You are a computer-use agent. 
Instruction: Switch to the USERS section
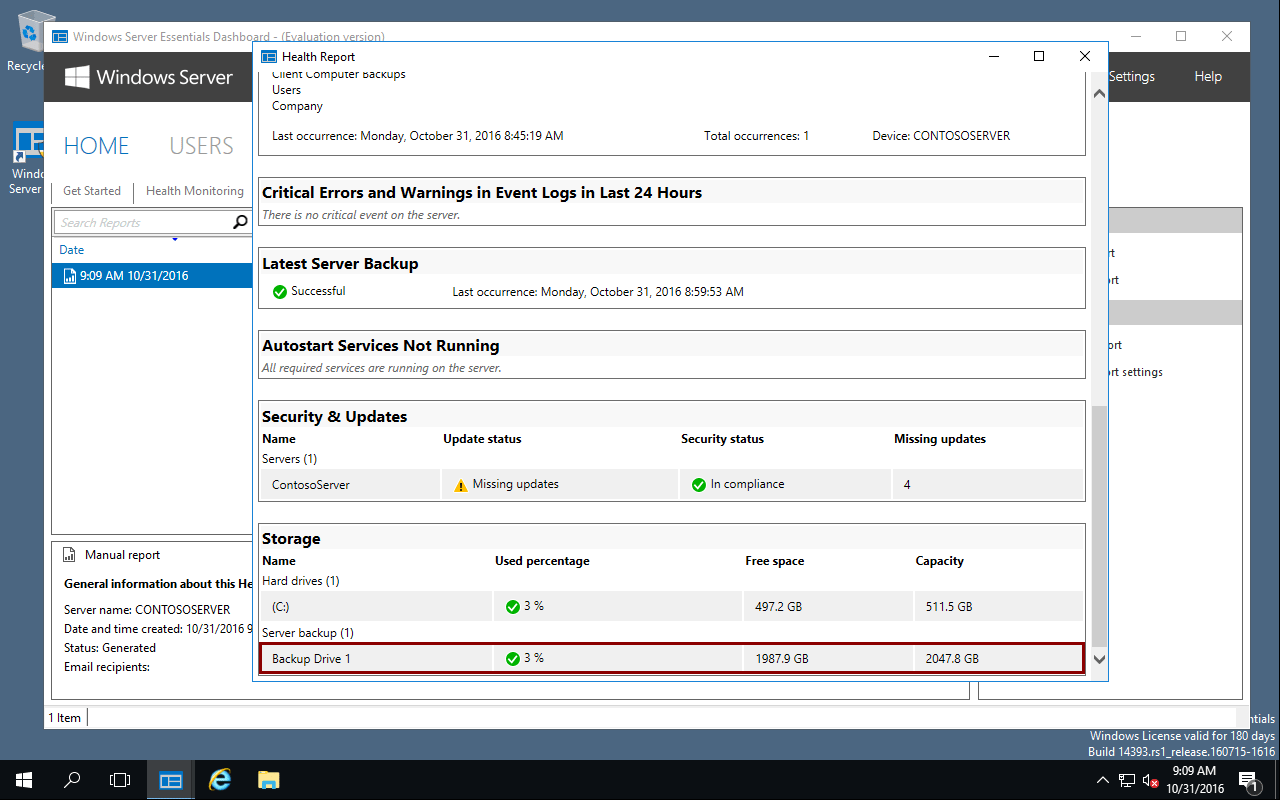tap(201, 146)
